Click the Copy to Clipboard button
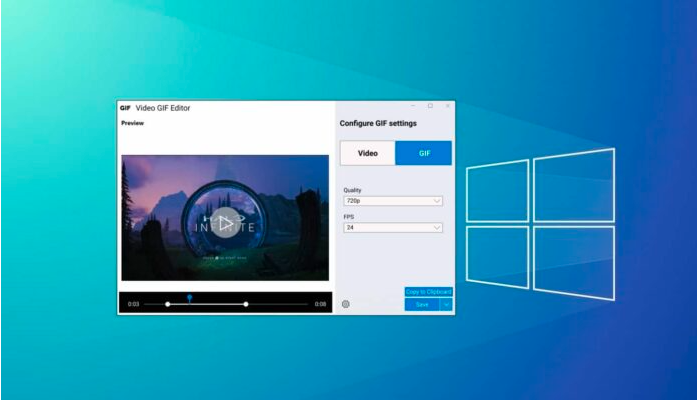 pyautogui.click(x=429, y=292)
